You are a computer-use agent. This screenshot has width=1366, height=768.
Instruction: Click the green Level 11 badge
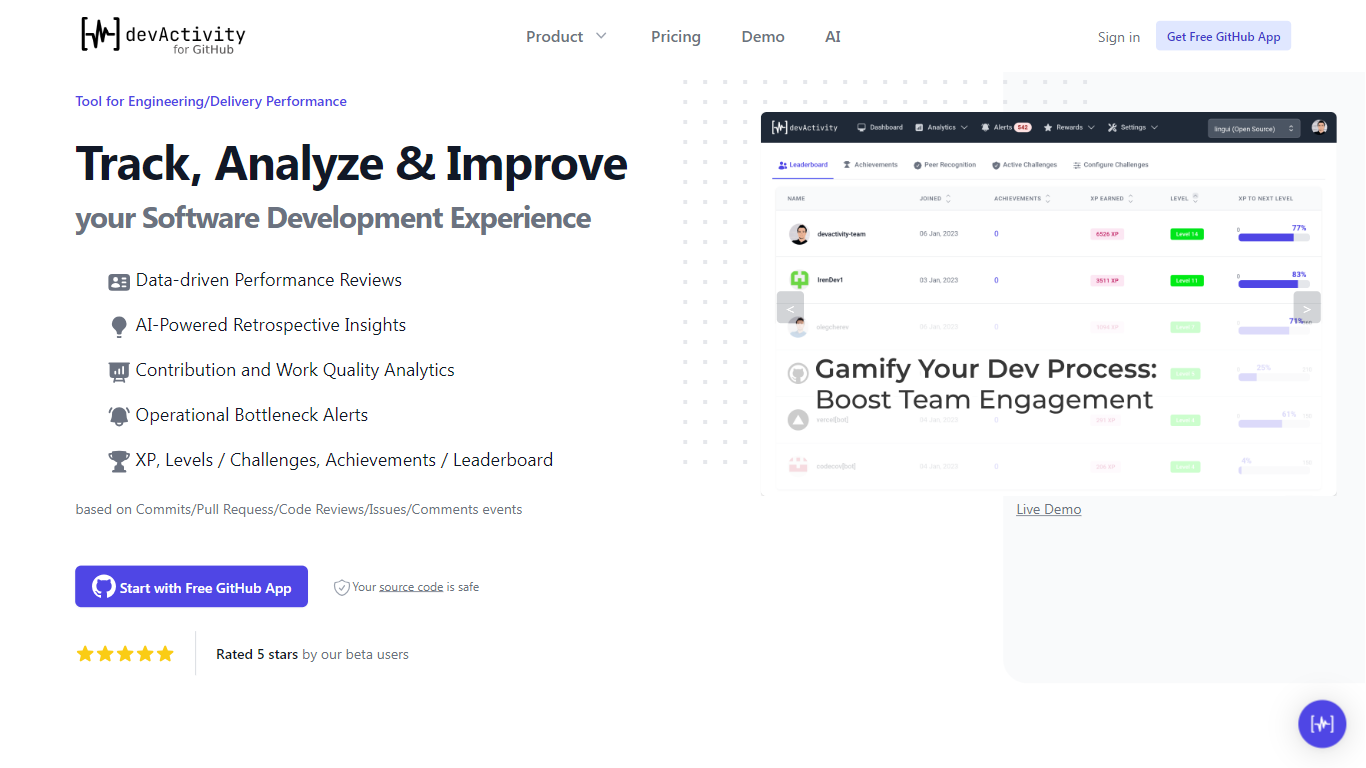tap(1187, 280)
